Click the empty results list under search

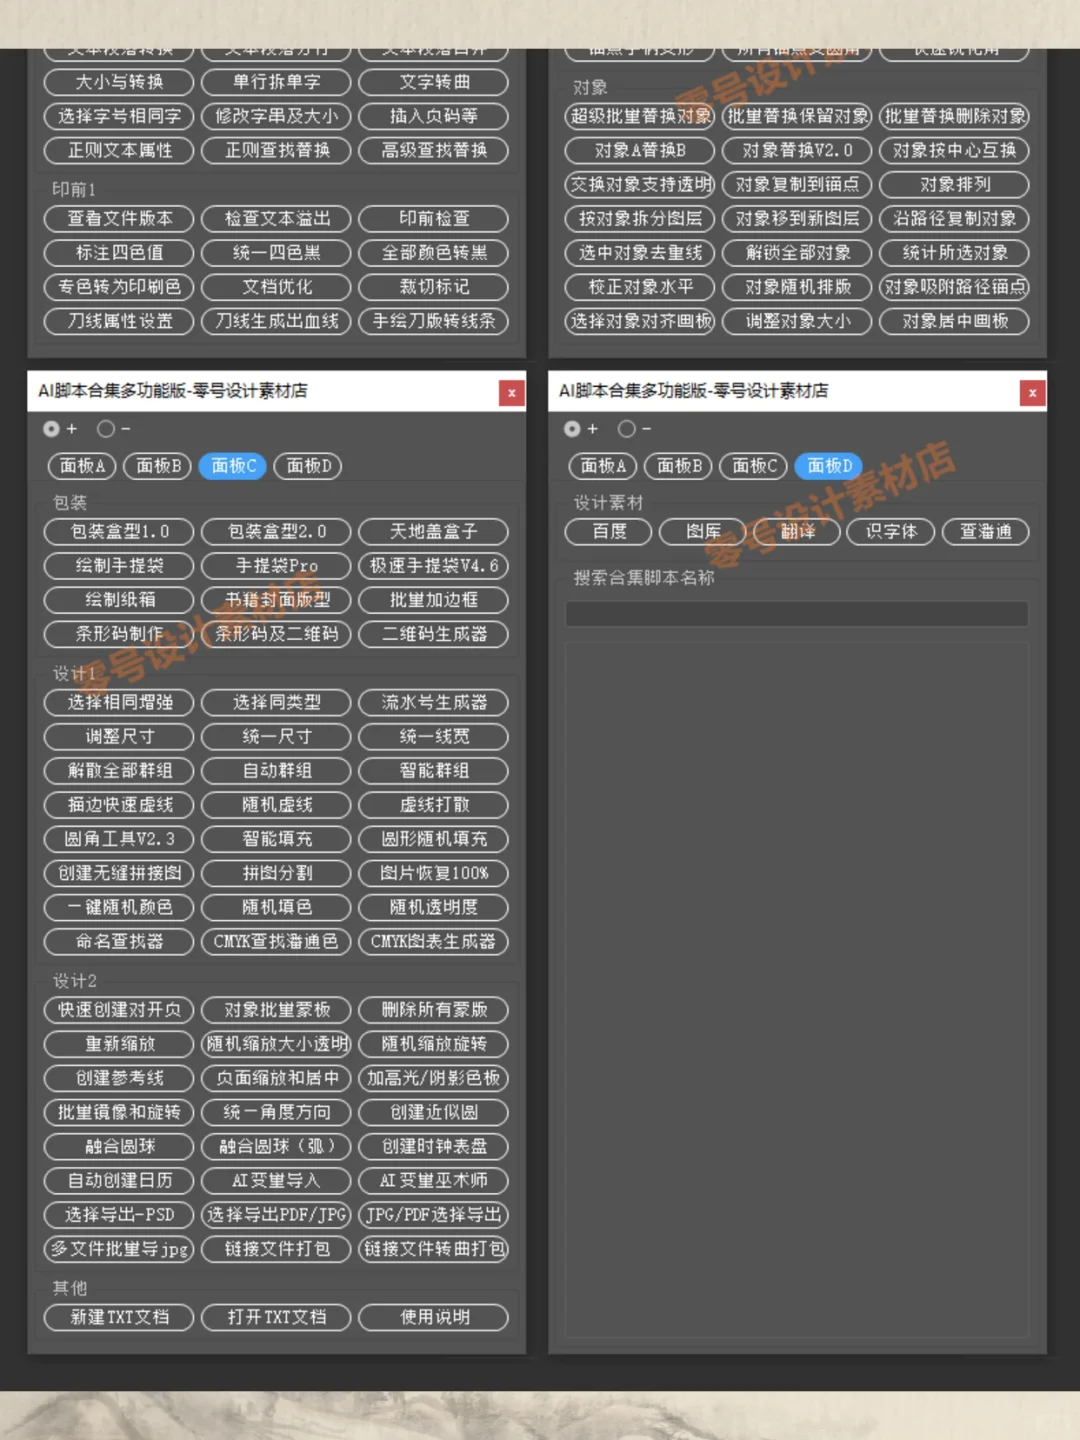coord(797,990)
